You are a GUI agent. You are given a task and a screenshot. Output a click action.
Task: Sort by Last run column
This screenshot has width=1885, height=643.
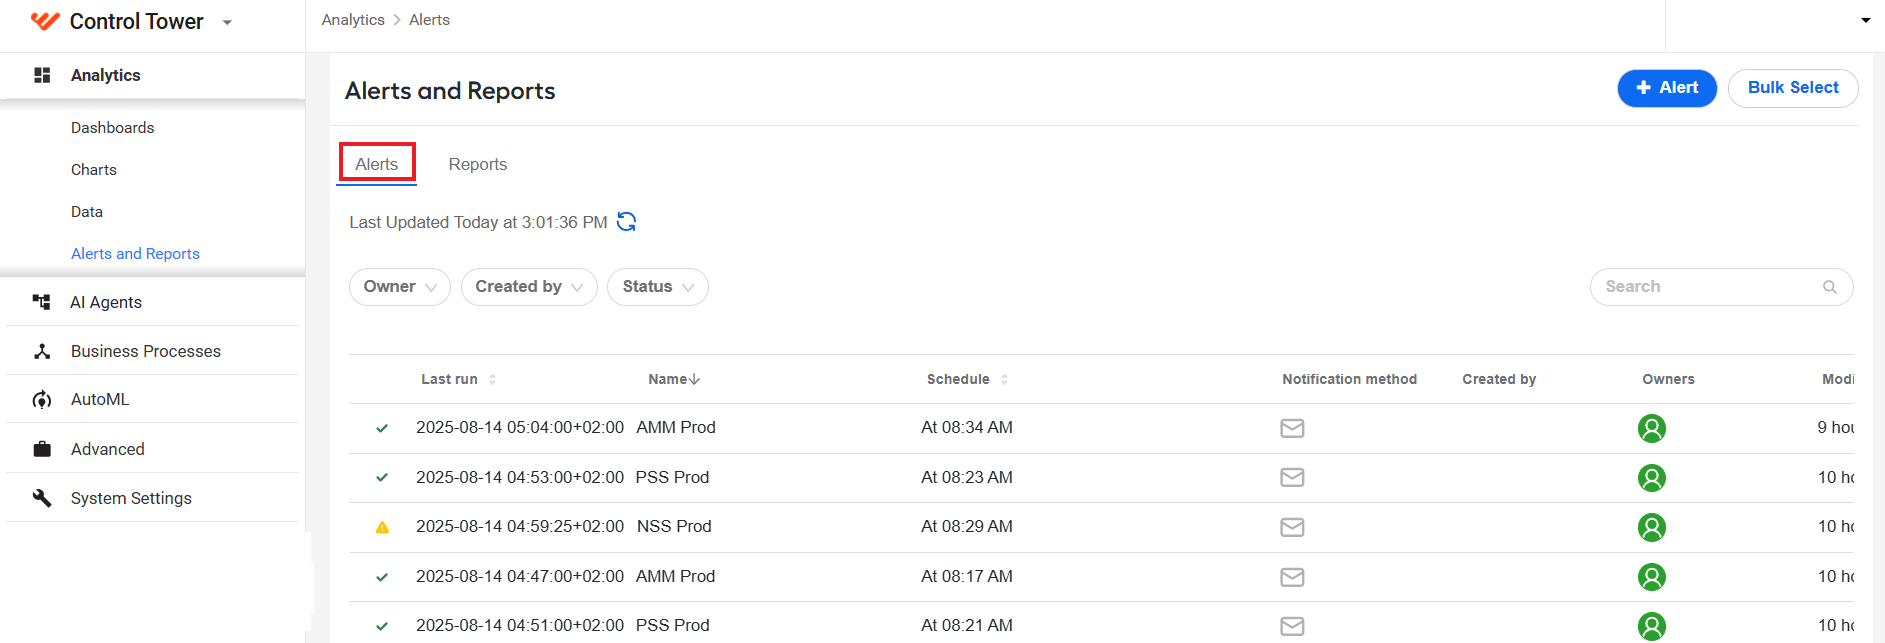459,379
